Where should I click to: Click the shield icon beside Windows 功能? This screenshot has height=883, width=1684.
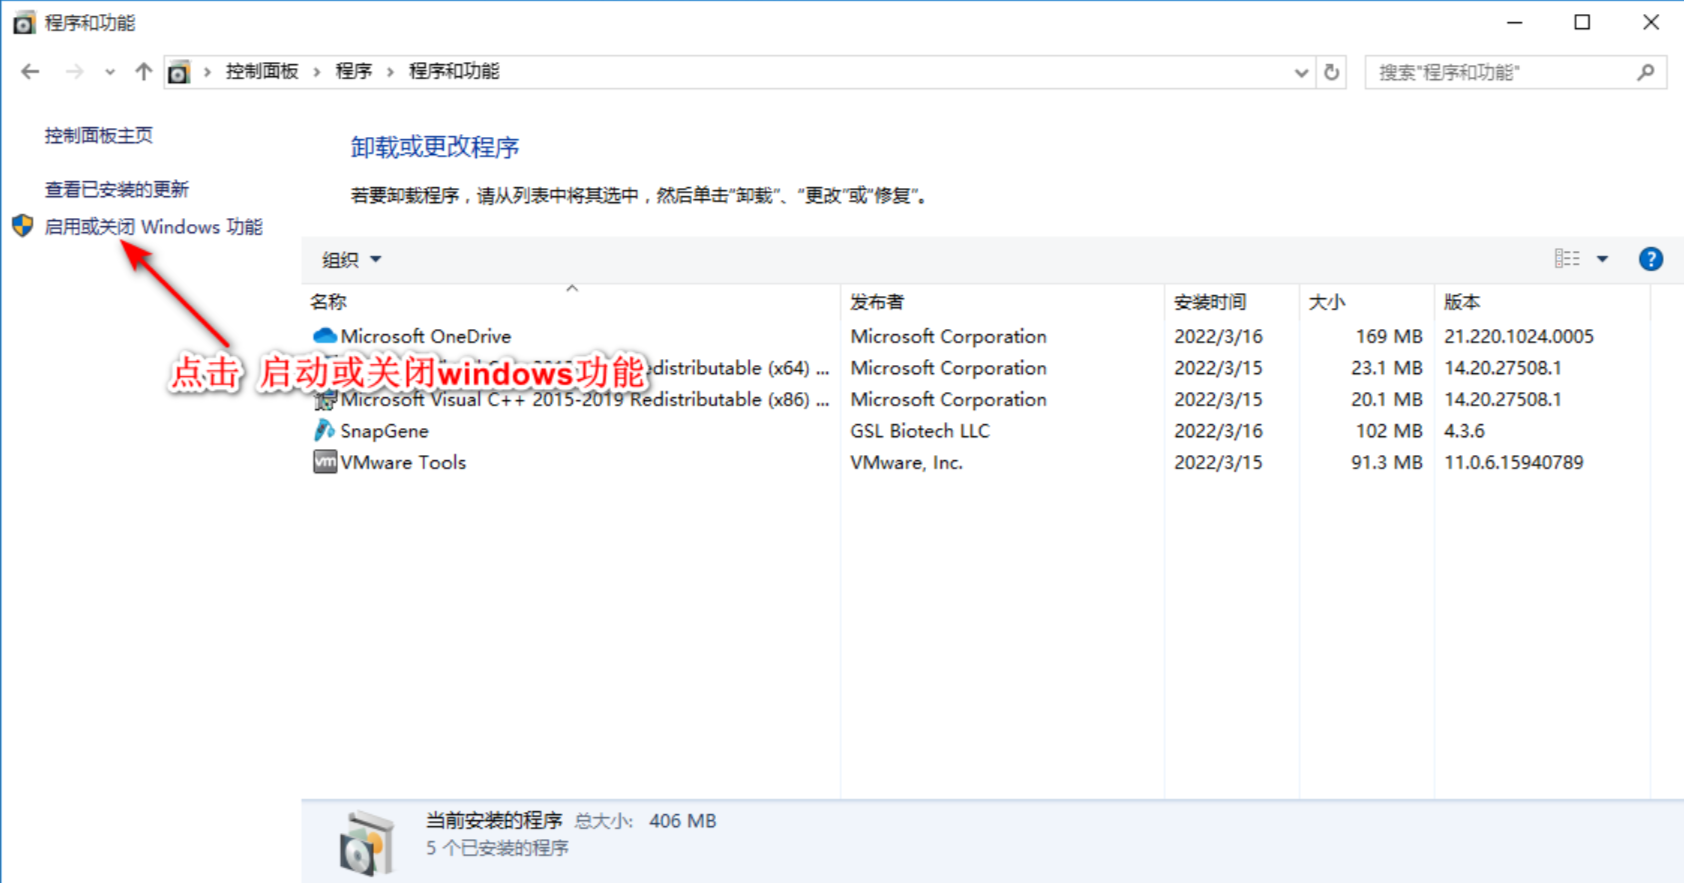click(23, 226)
